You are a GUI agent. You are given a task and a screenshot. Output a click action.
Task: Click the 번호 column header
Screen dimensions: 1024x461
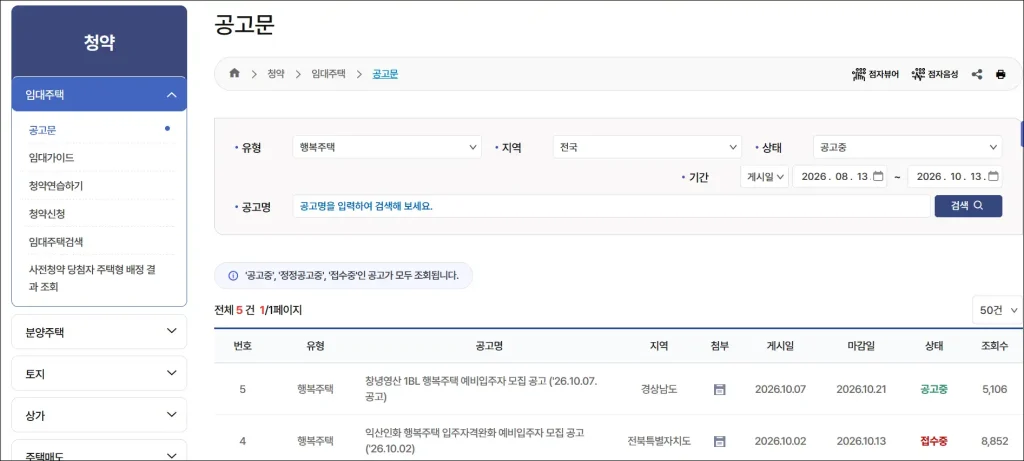point(242,346)
